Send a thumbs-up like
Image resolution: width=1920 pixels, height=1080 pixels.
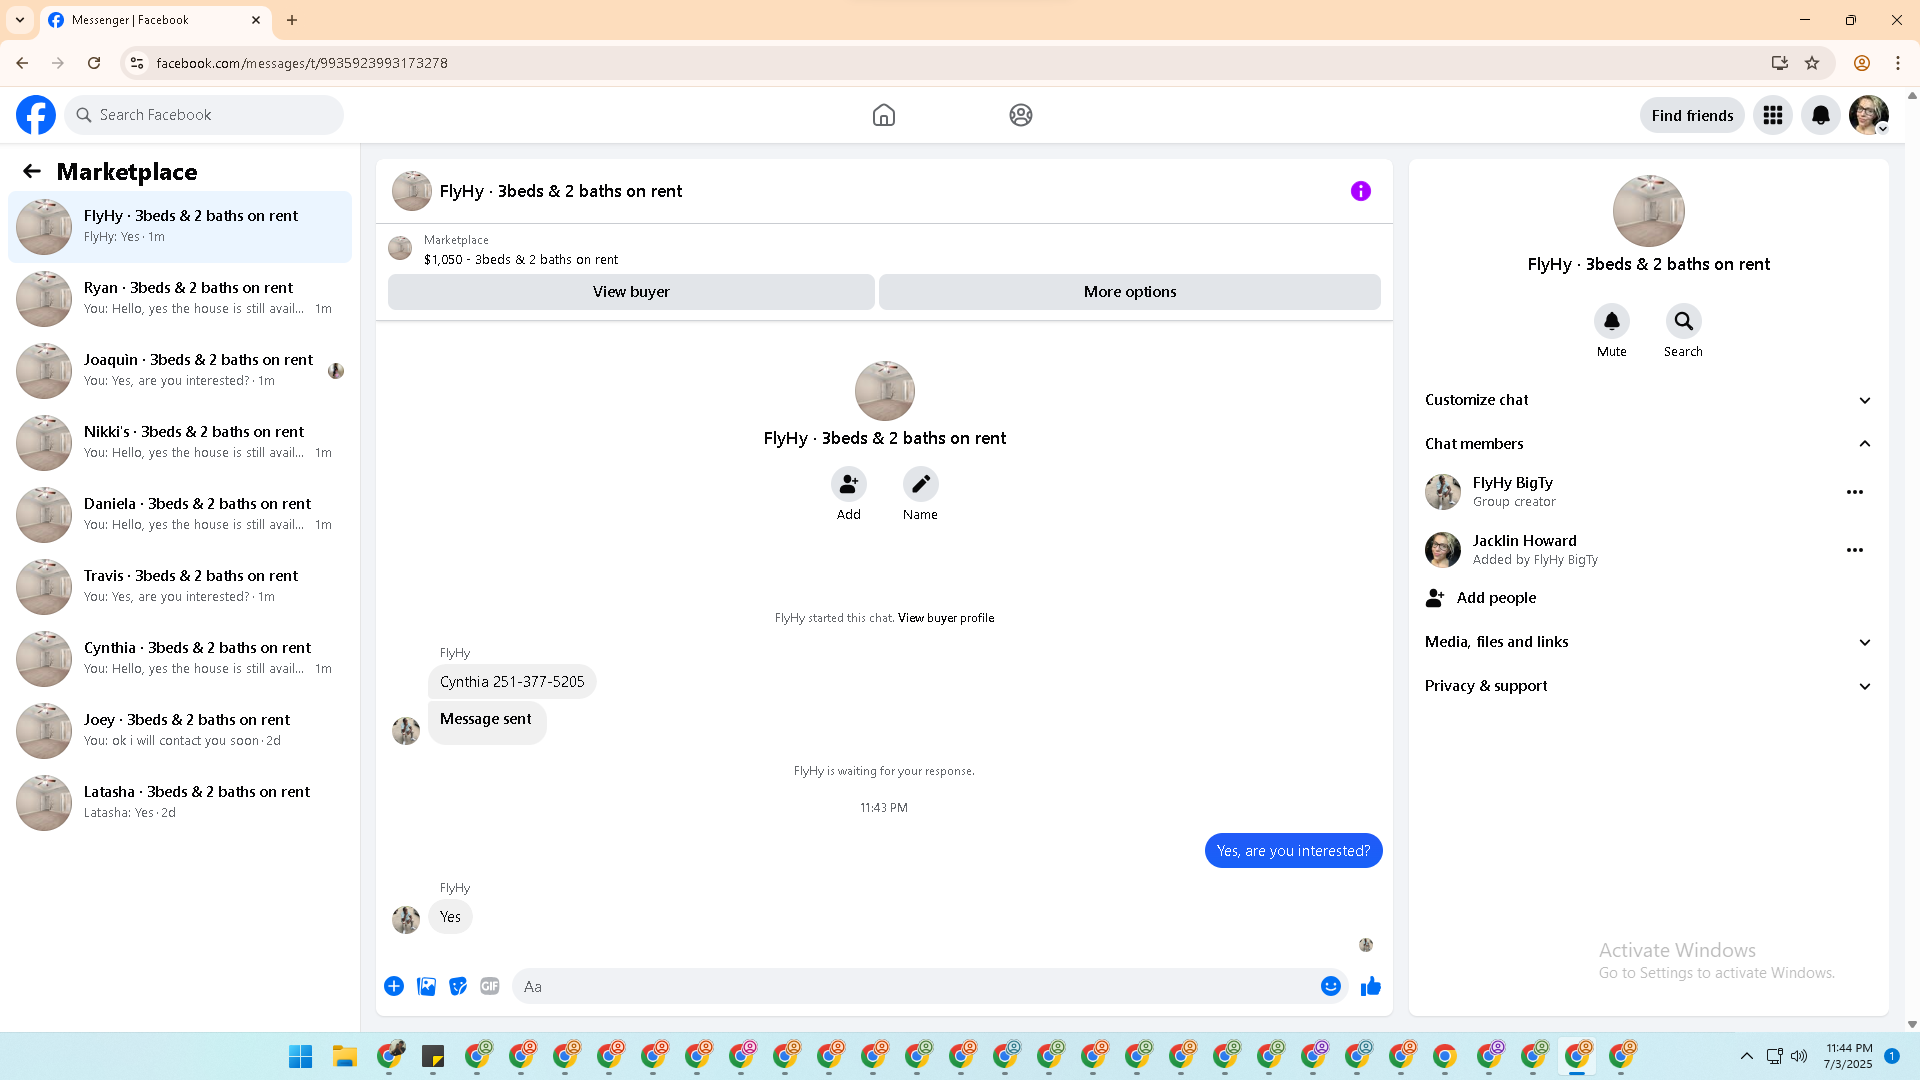point(1370,987)
